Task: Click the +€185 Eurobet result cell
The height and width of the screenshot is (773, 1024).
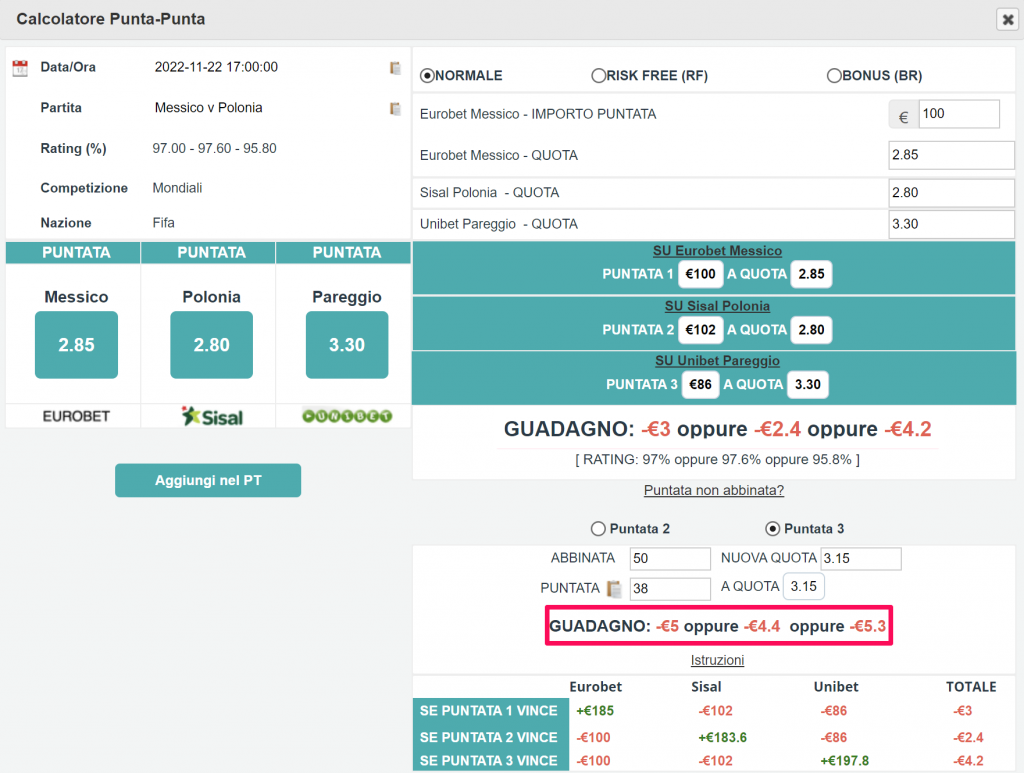Action: pos(595,710)
